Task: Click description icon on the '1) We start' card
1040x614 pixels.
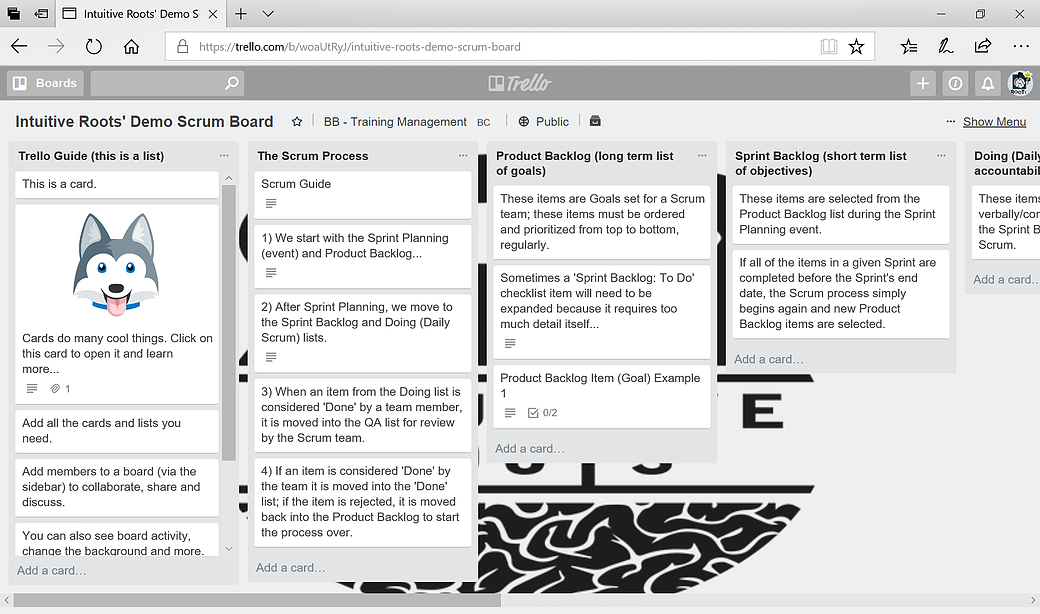Action: pos(271,273)
